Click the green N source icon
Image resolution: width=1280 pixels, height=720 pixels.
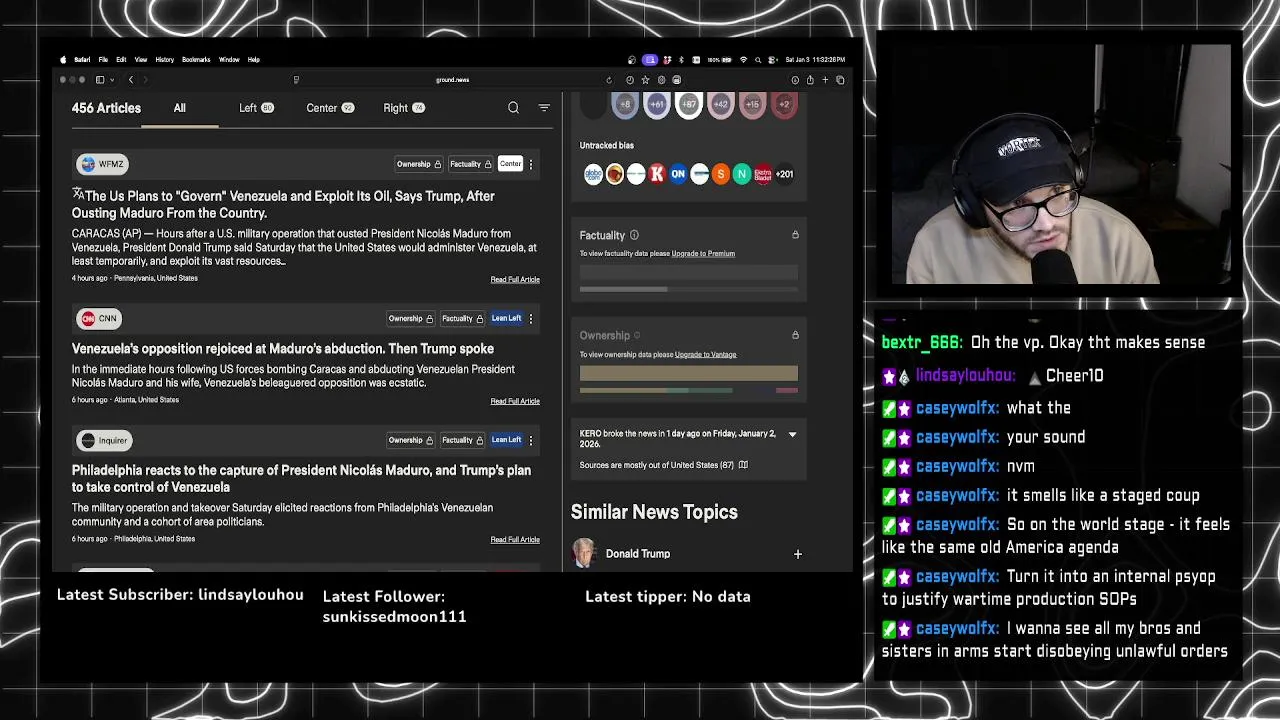(742, 174)
